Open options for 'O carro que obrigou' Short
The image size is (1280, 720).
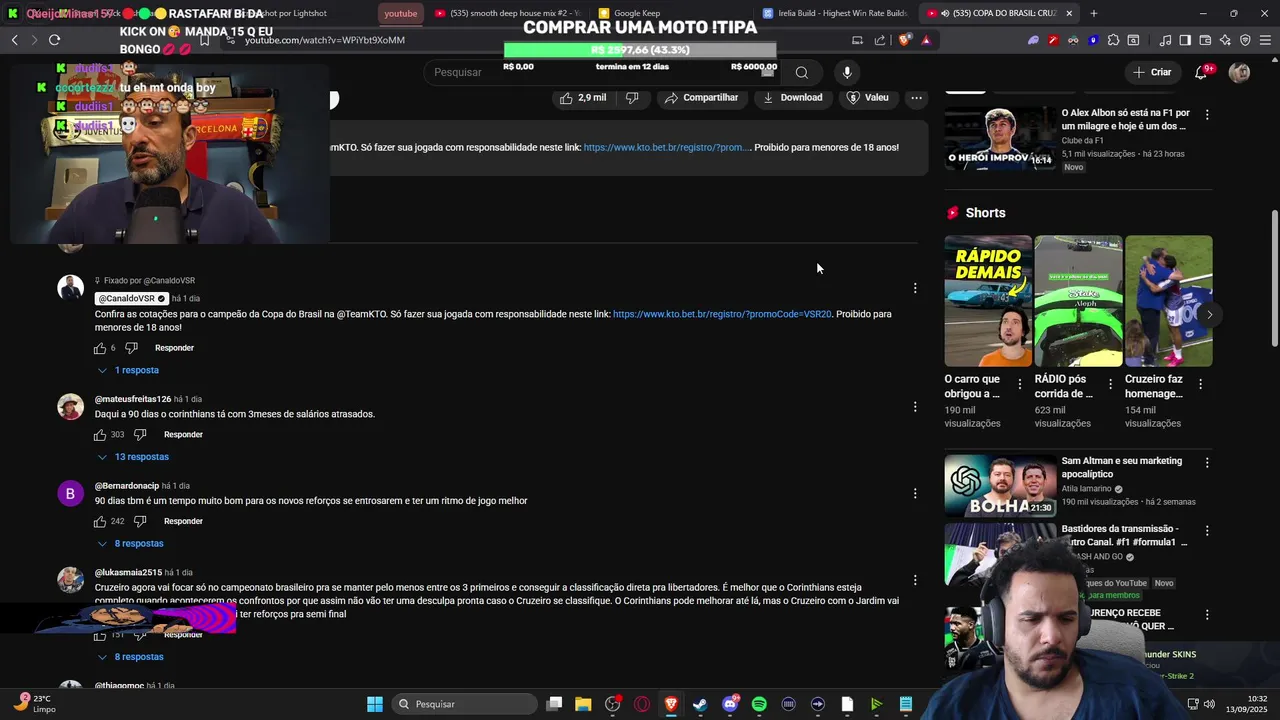pyautogui.click(x=1019, y=384)
